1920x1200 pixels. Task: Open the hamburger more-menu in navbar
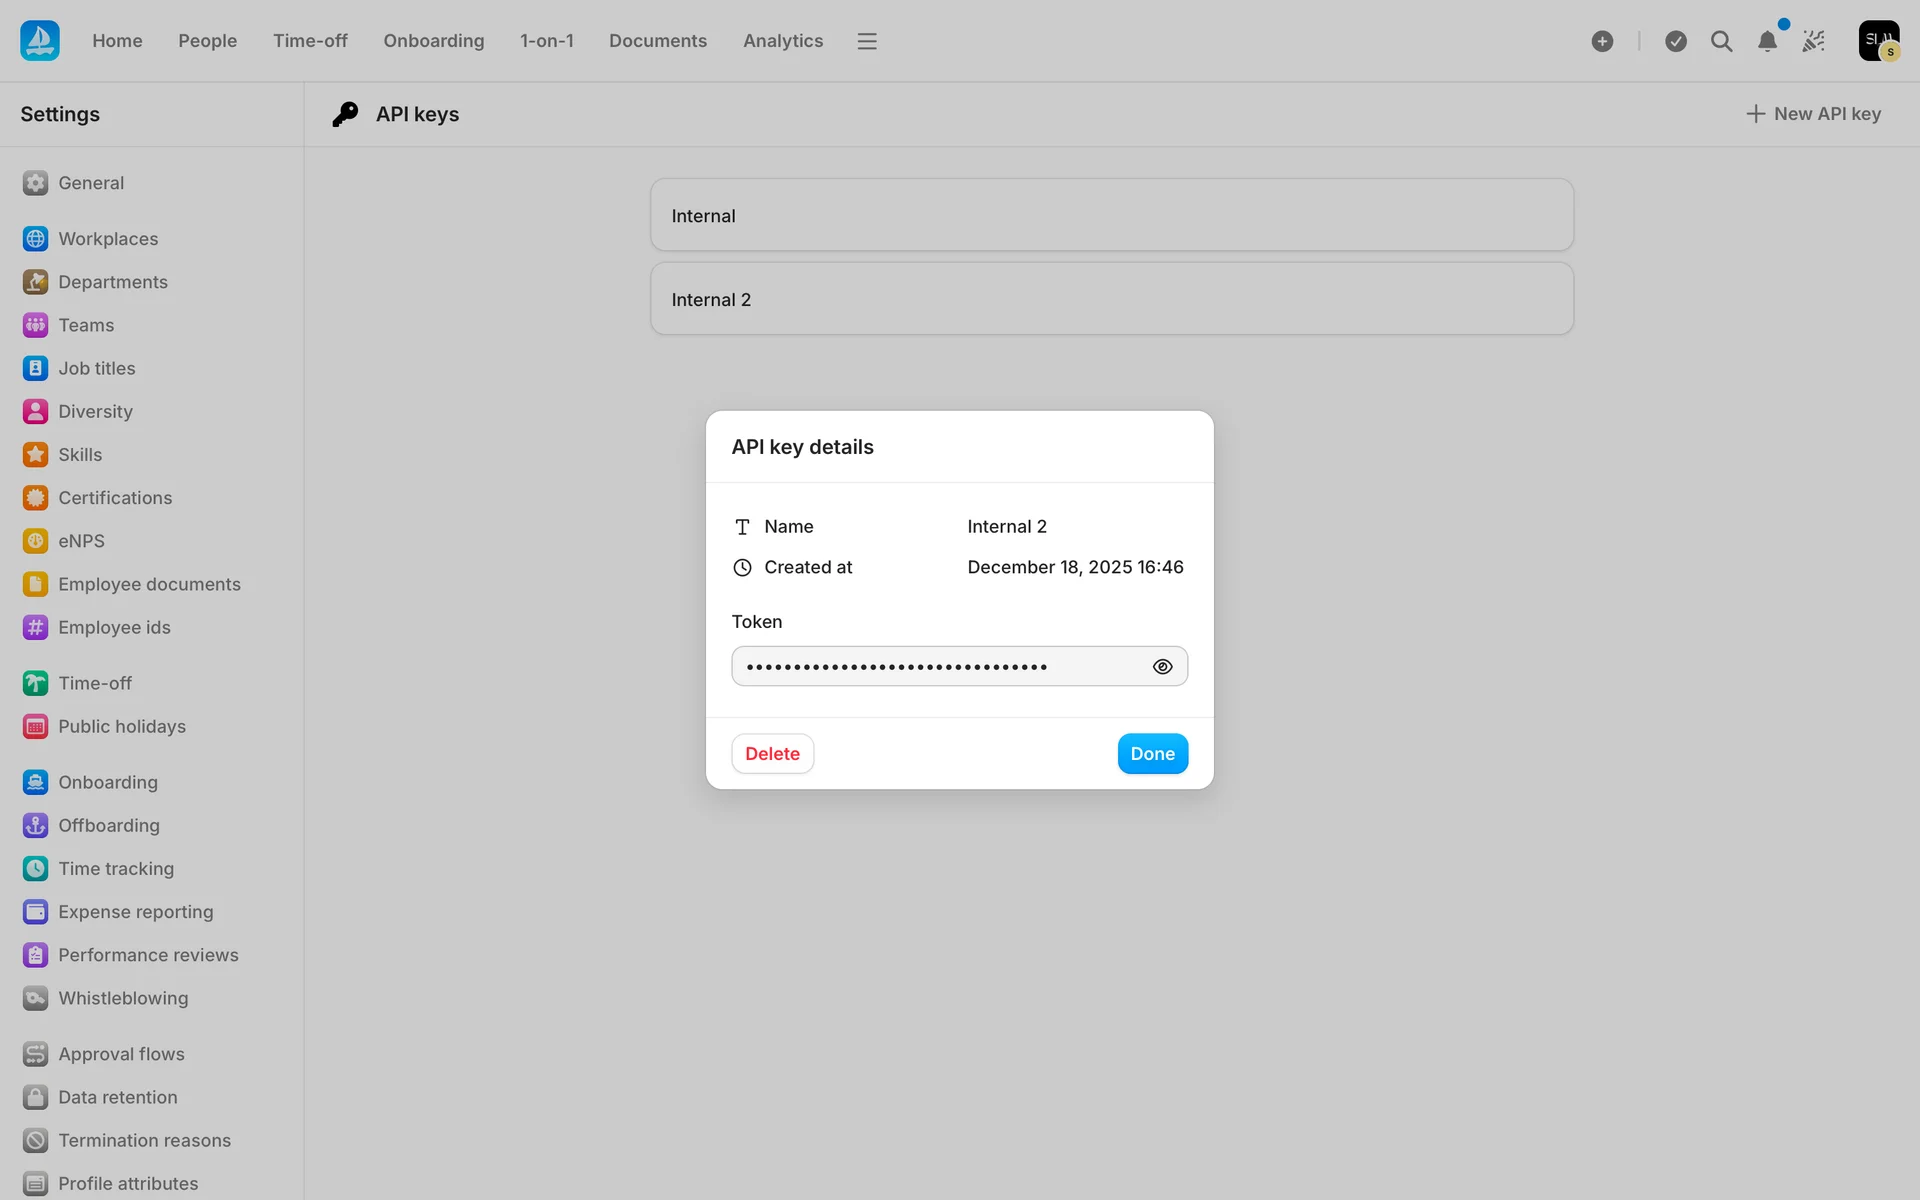click(x=867, y=41)
